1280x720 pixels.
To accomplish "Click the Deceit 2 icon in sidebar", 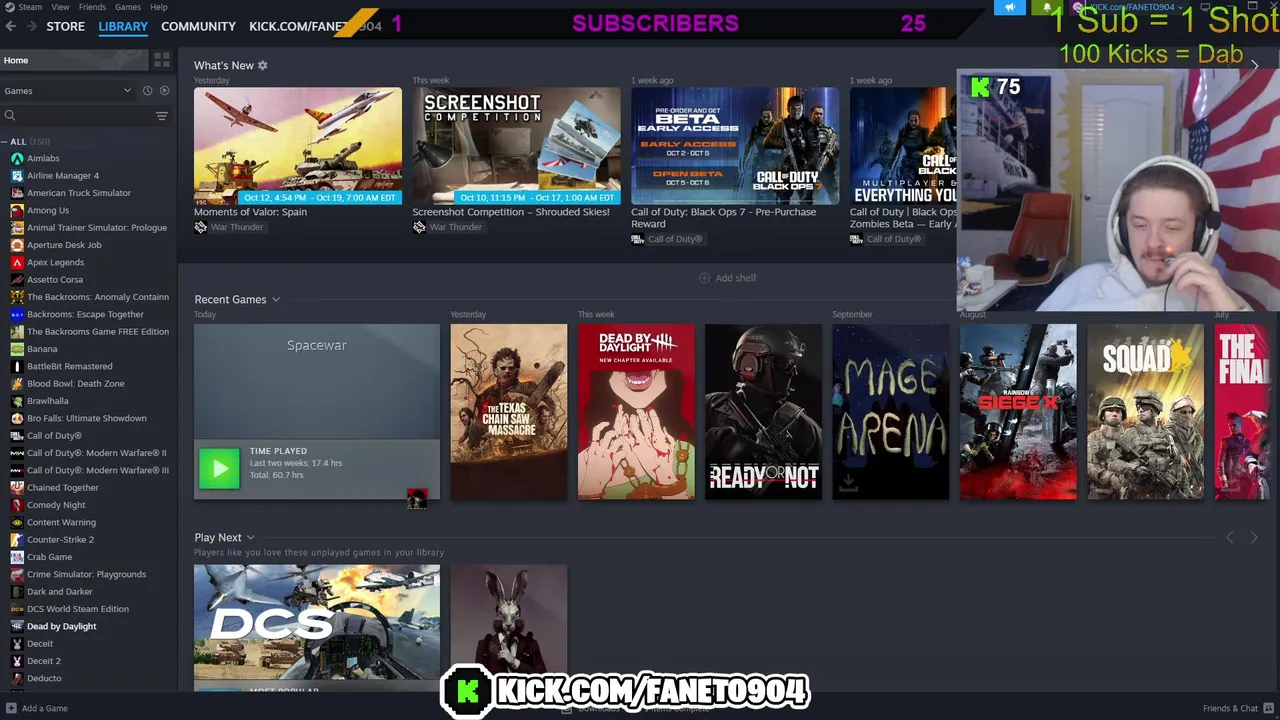I will (x=17, y=661).
